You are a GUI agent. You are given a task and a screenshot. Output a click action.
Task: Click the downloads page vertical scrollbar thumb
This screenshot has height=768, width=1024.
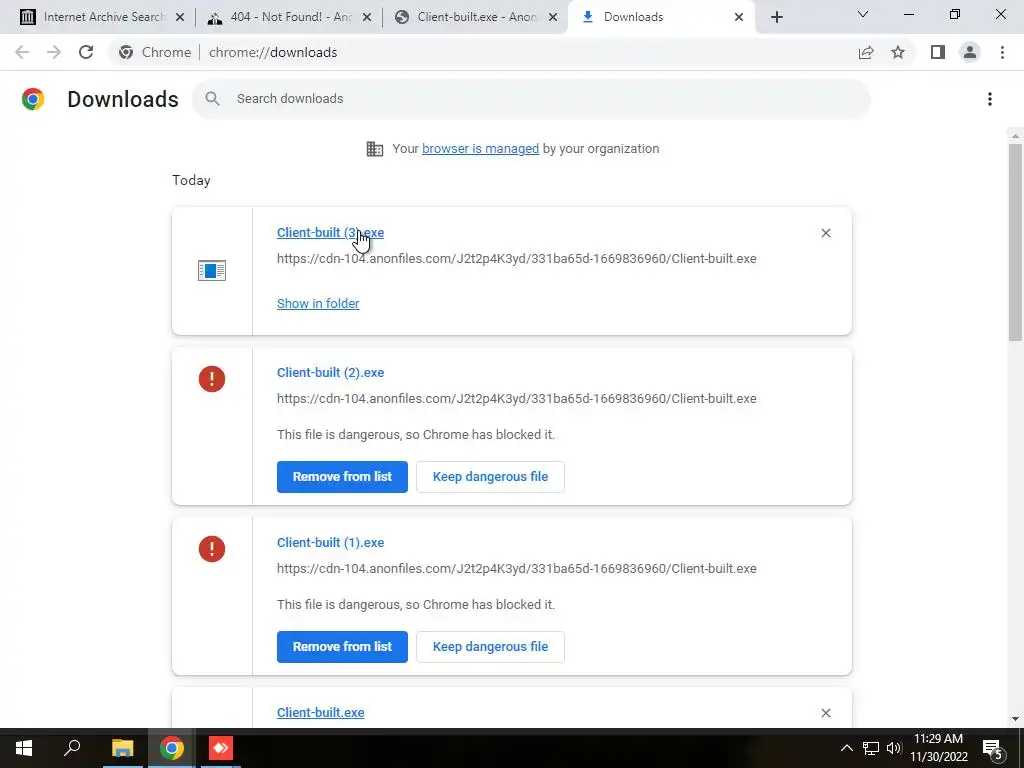pos(1015,242)
